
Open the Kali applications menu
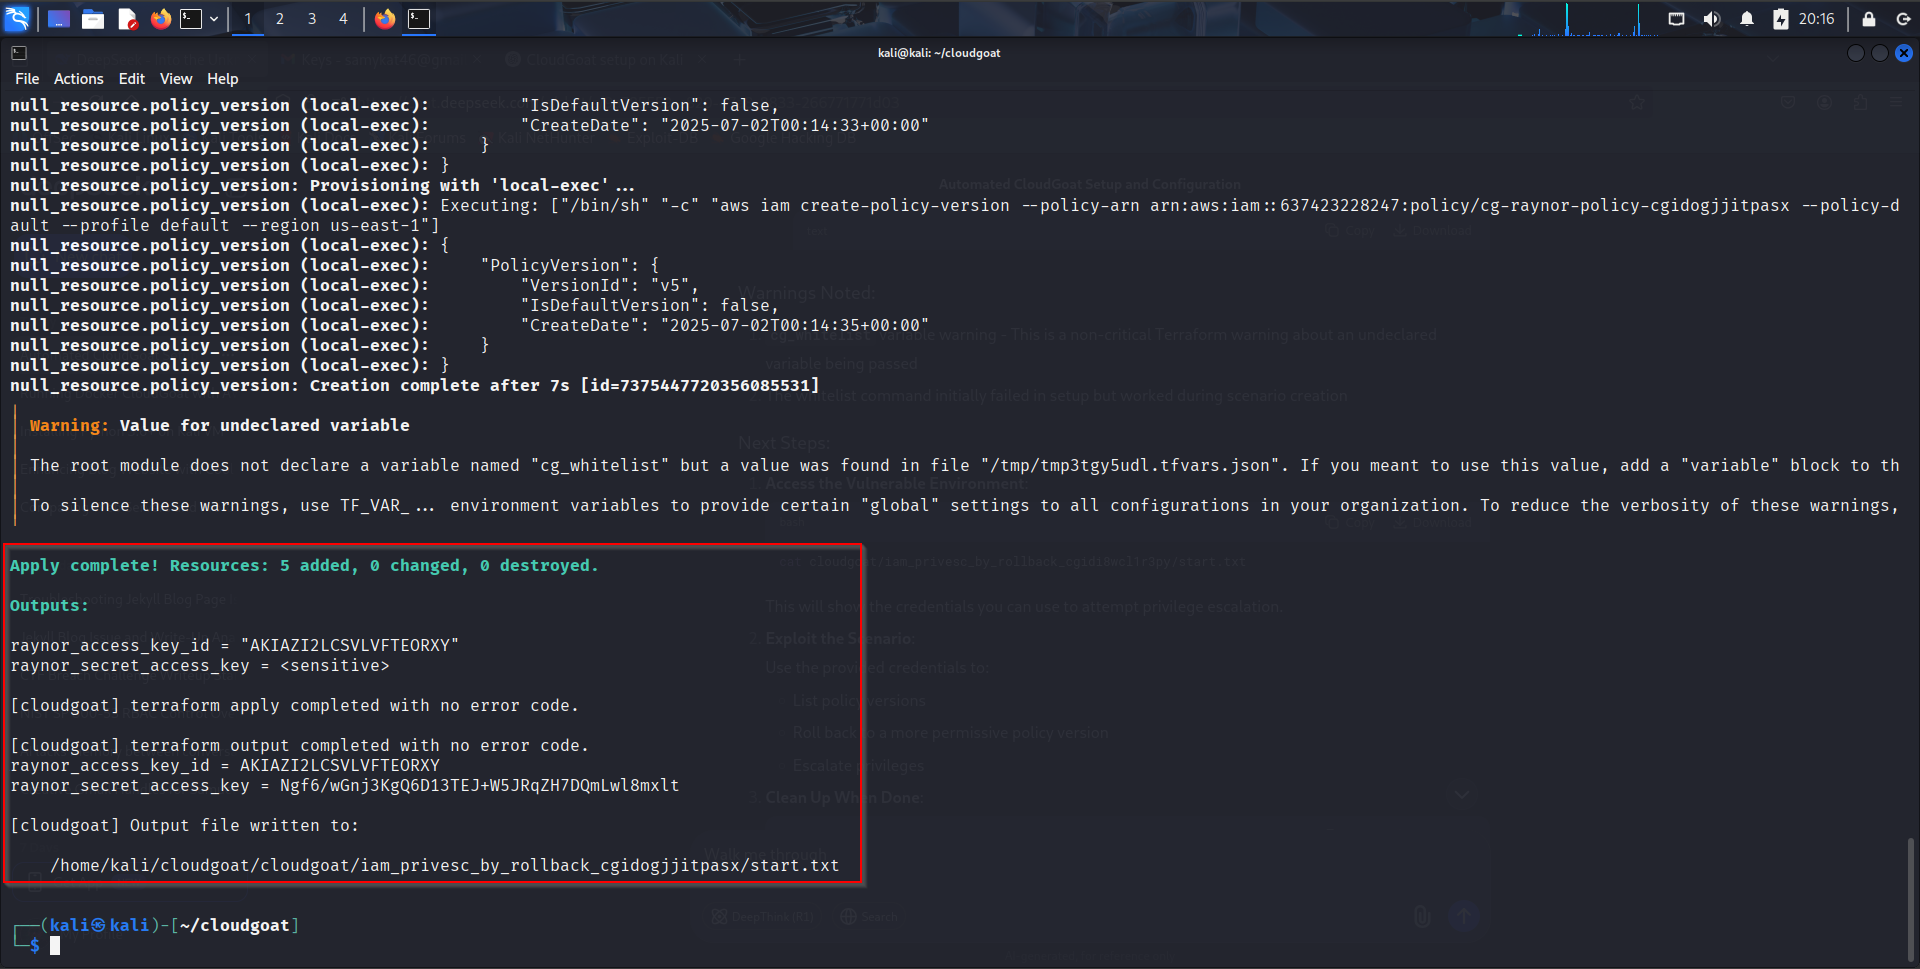point(17,18)
